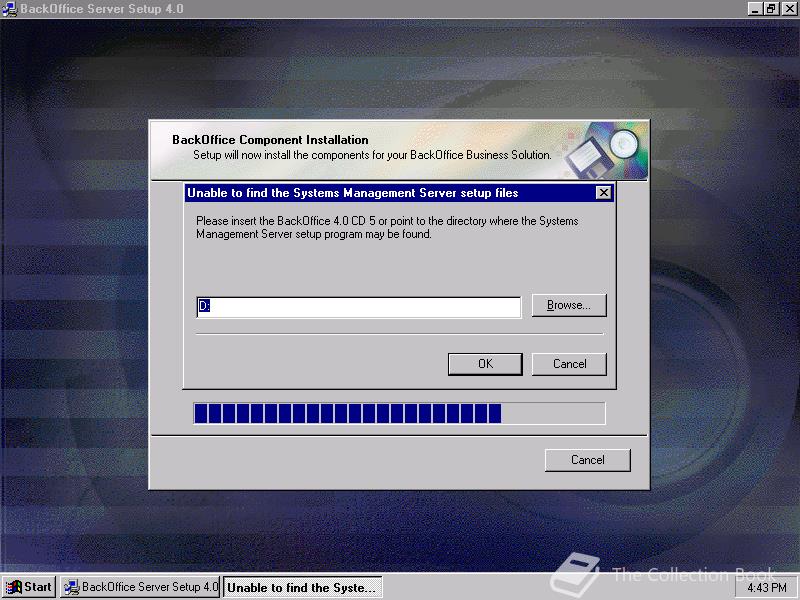Viewport: 800px width, 600px height.
Task: Close the Unable to find setup files dialog
Action: 604,193
